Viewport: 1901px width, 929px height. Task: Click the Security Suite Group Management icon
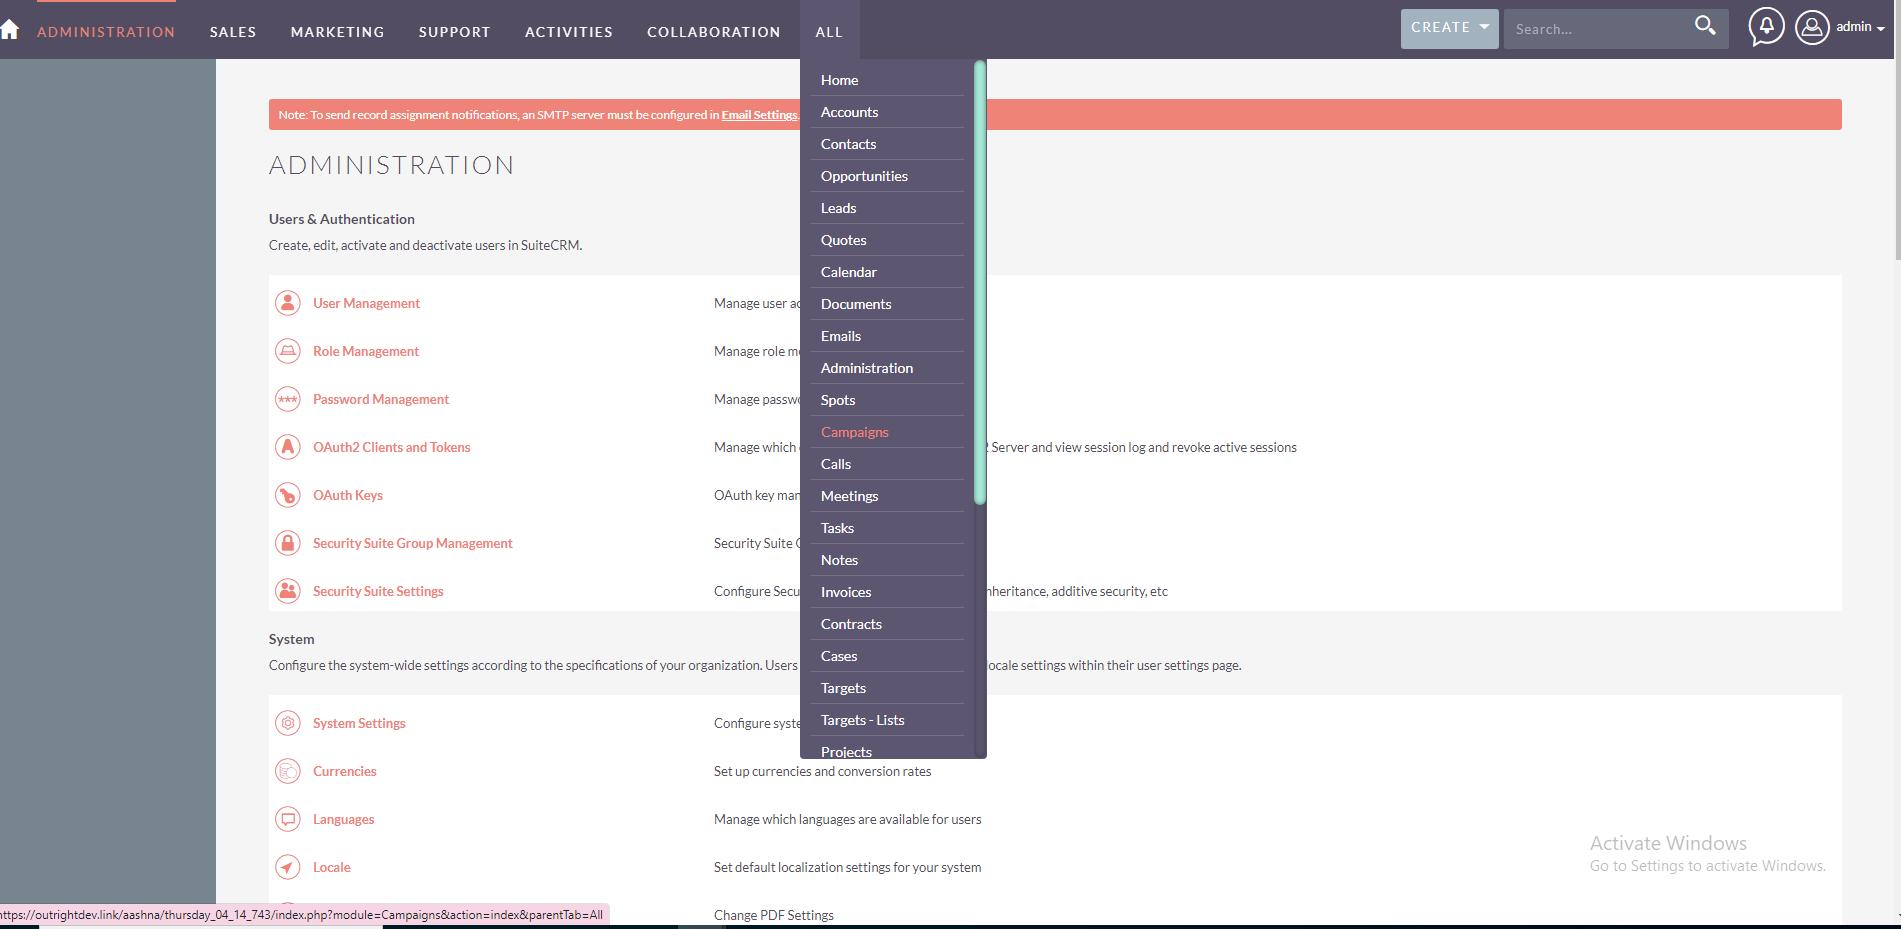coord(288,543)
